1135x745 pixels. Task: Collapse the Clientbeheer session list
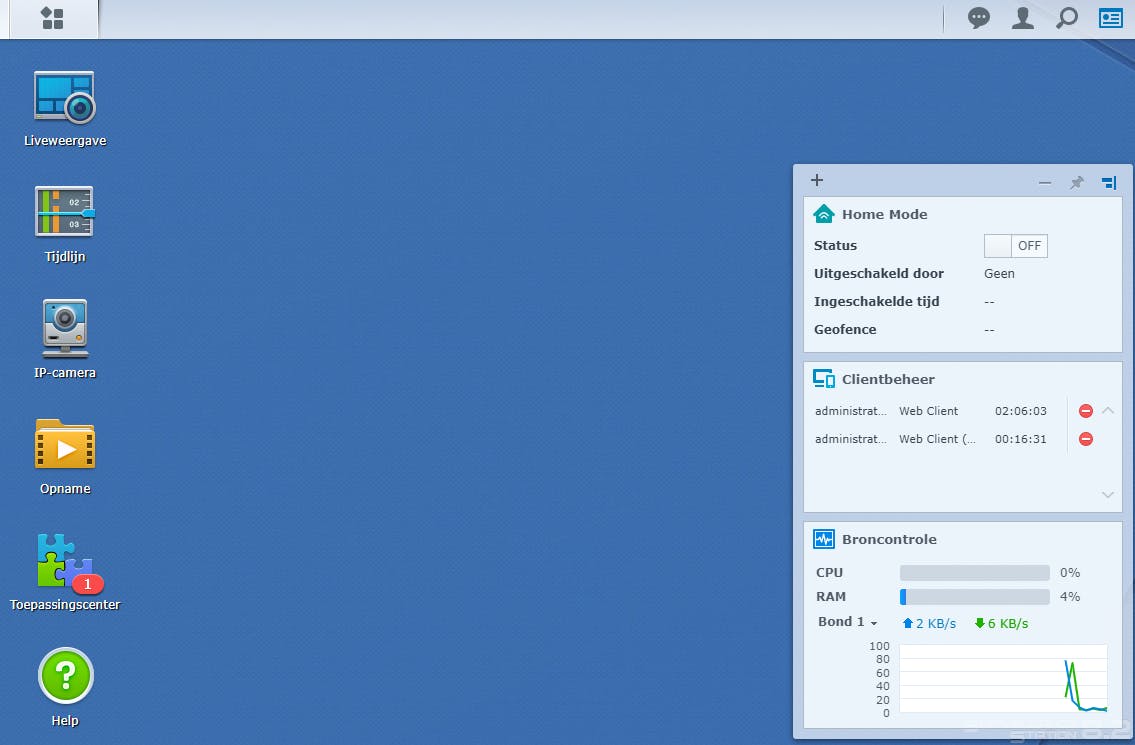(1108, 410)
